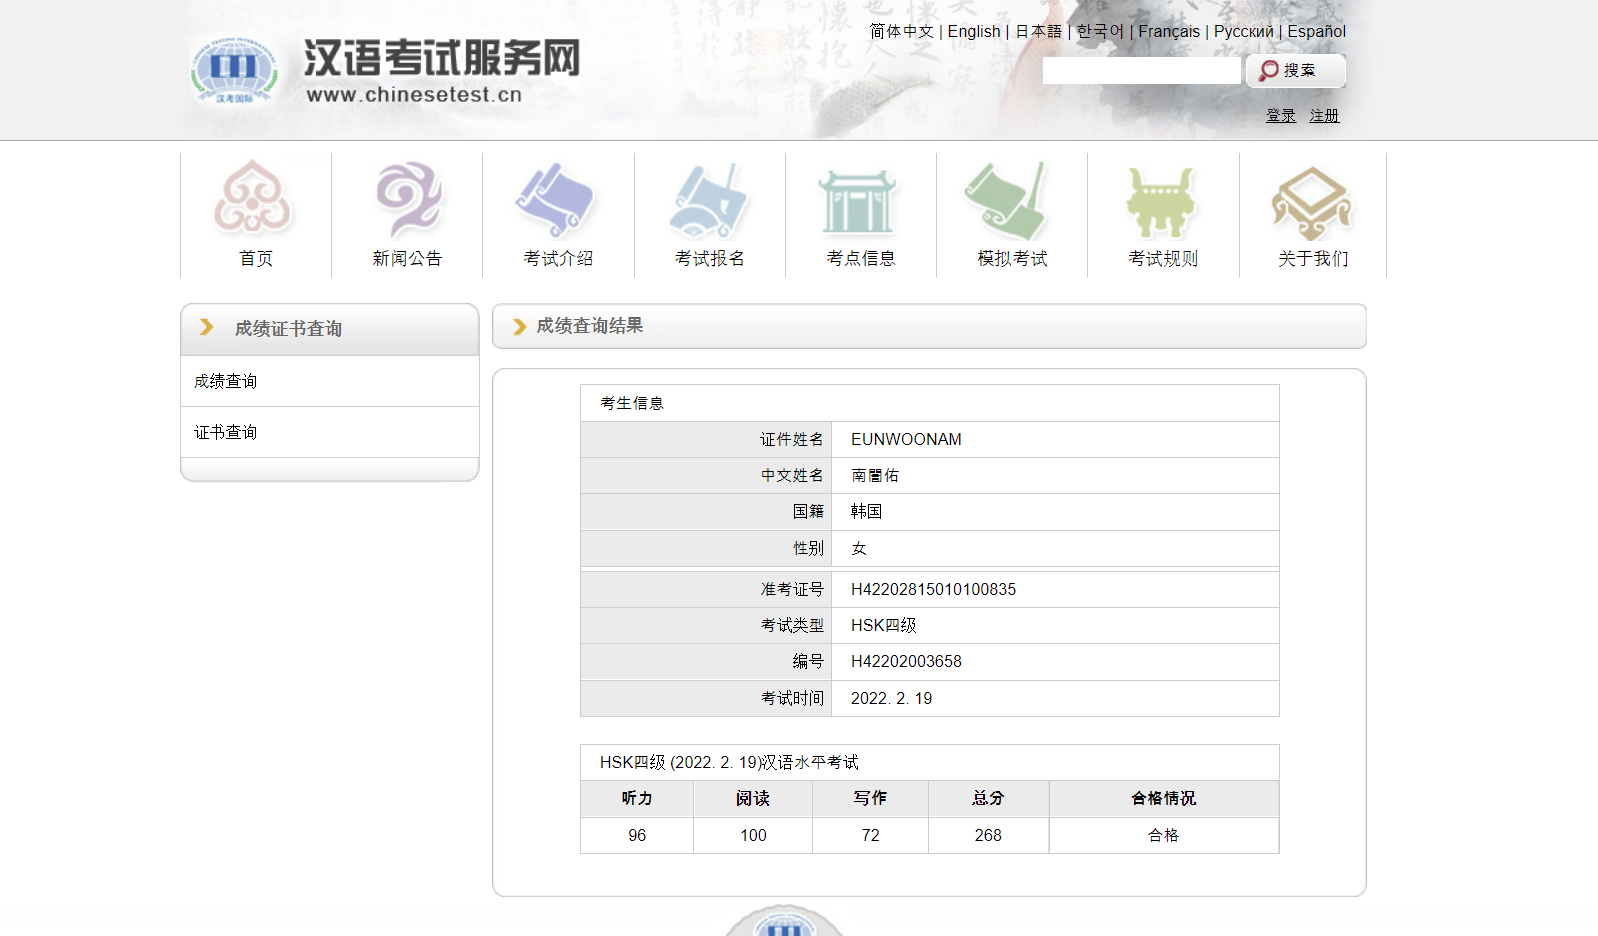Screen dimensions: 1598x936
Task: Click the 搜索 search button
Action: point(1295,70)
